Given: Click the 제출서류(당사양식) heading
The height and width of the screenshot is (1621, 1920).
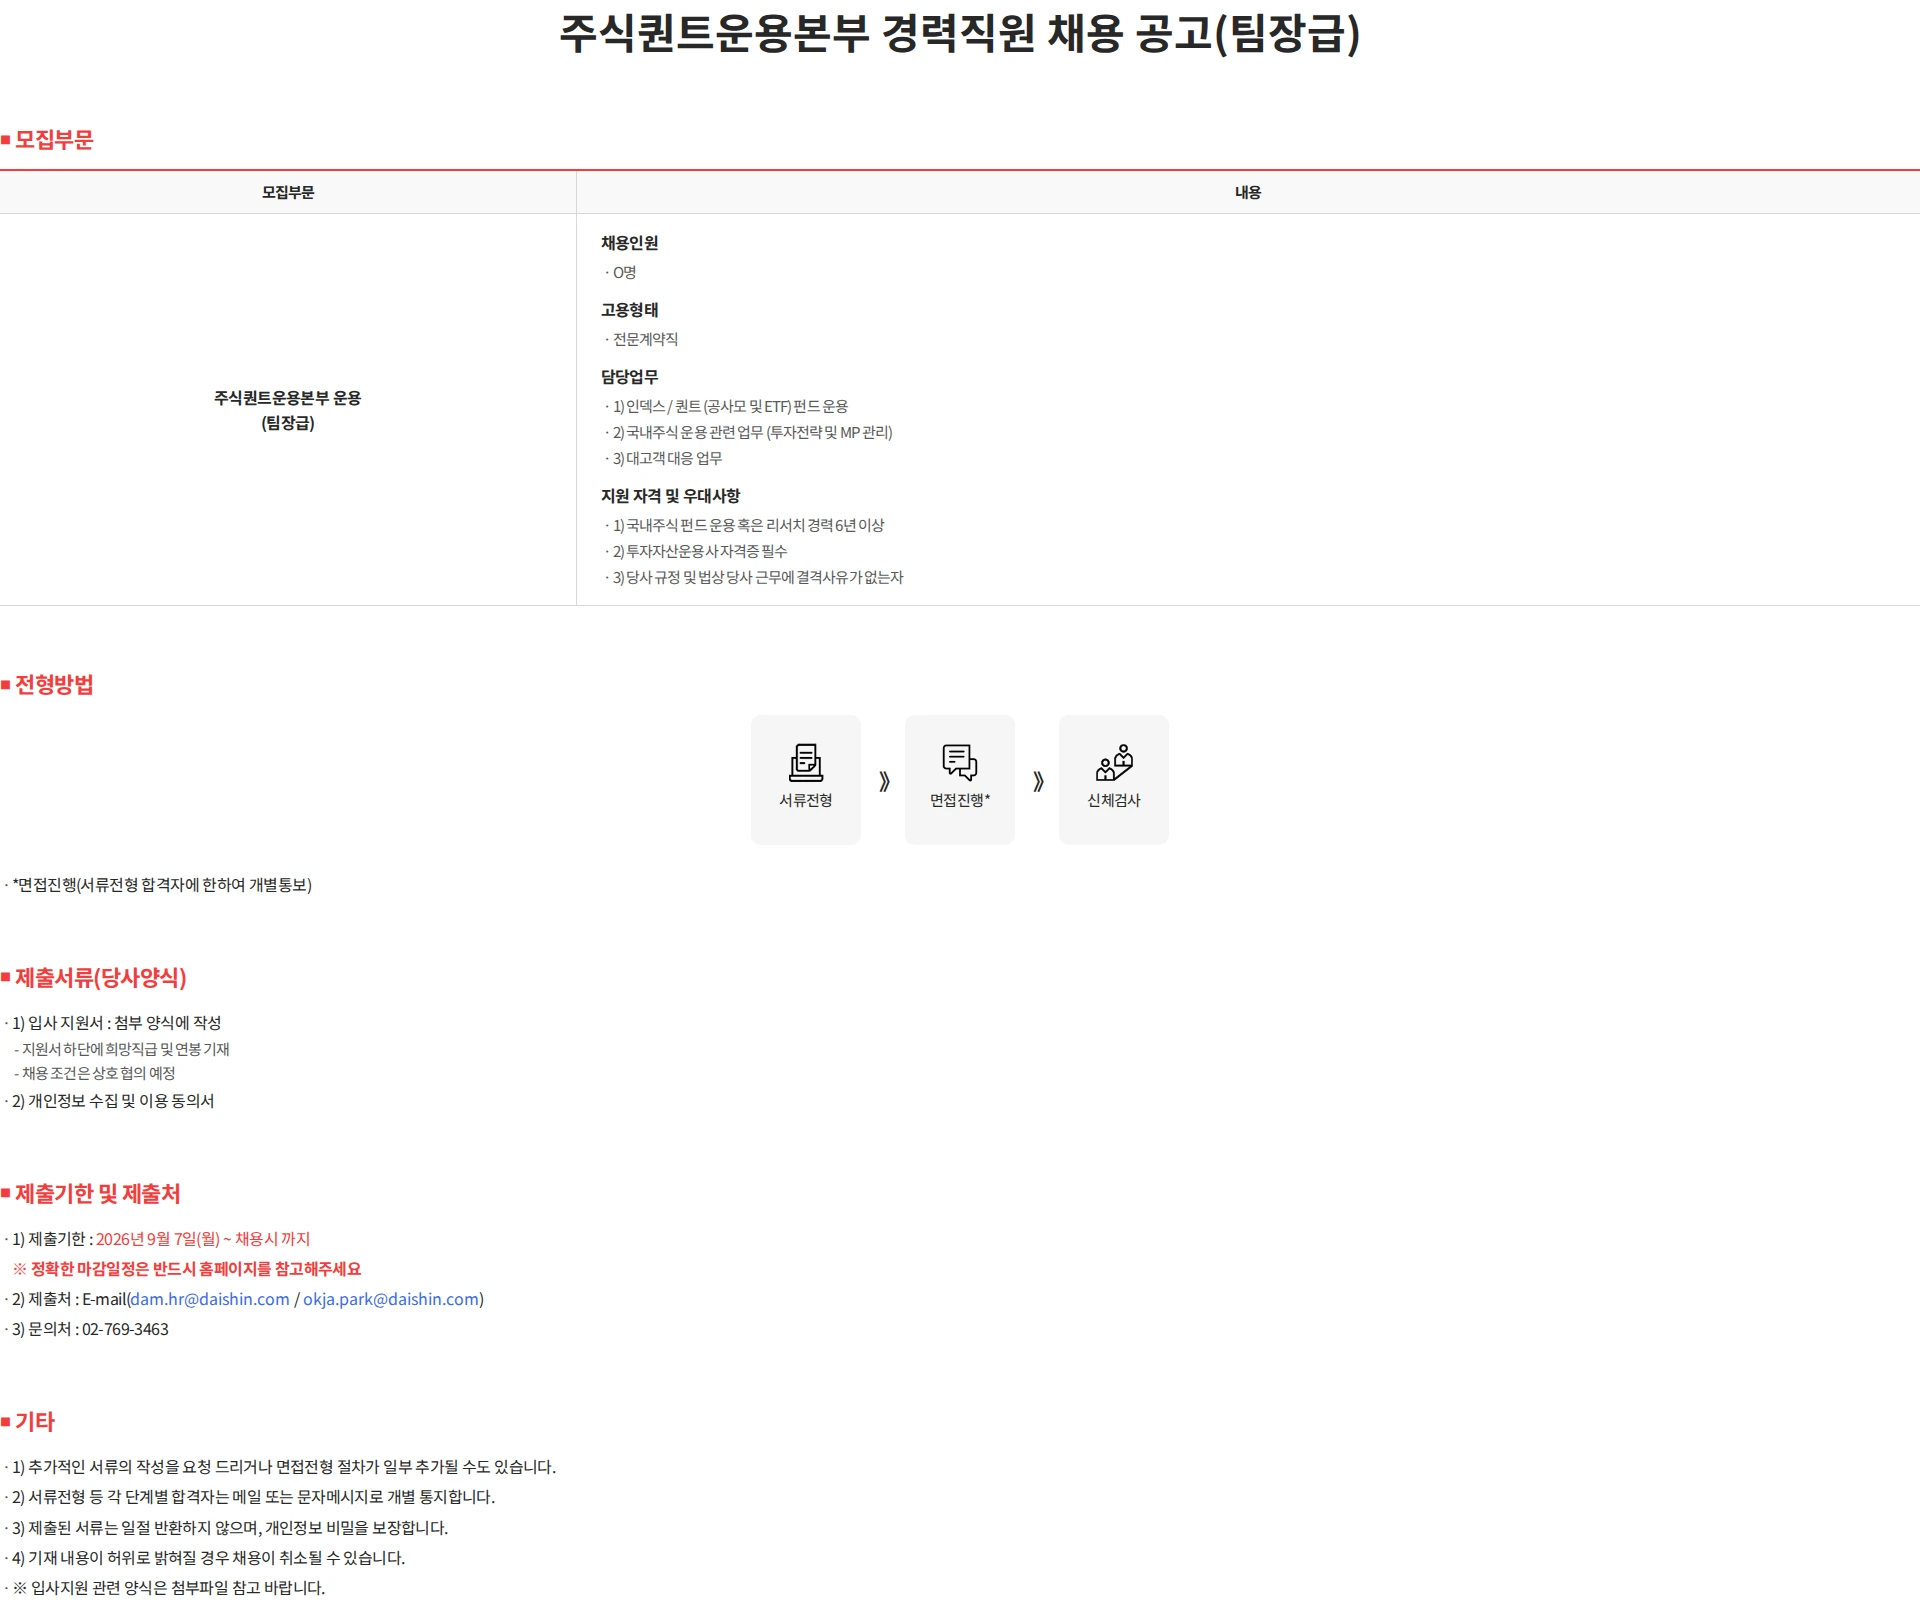Looking at the screenshot, I should pos(100,978).
